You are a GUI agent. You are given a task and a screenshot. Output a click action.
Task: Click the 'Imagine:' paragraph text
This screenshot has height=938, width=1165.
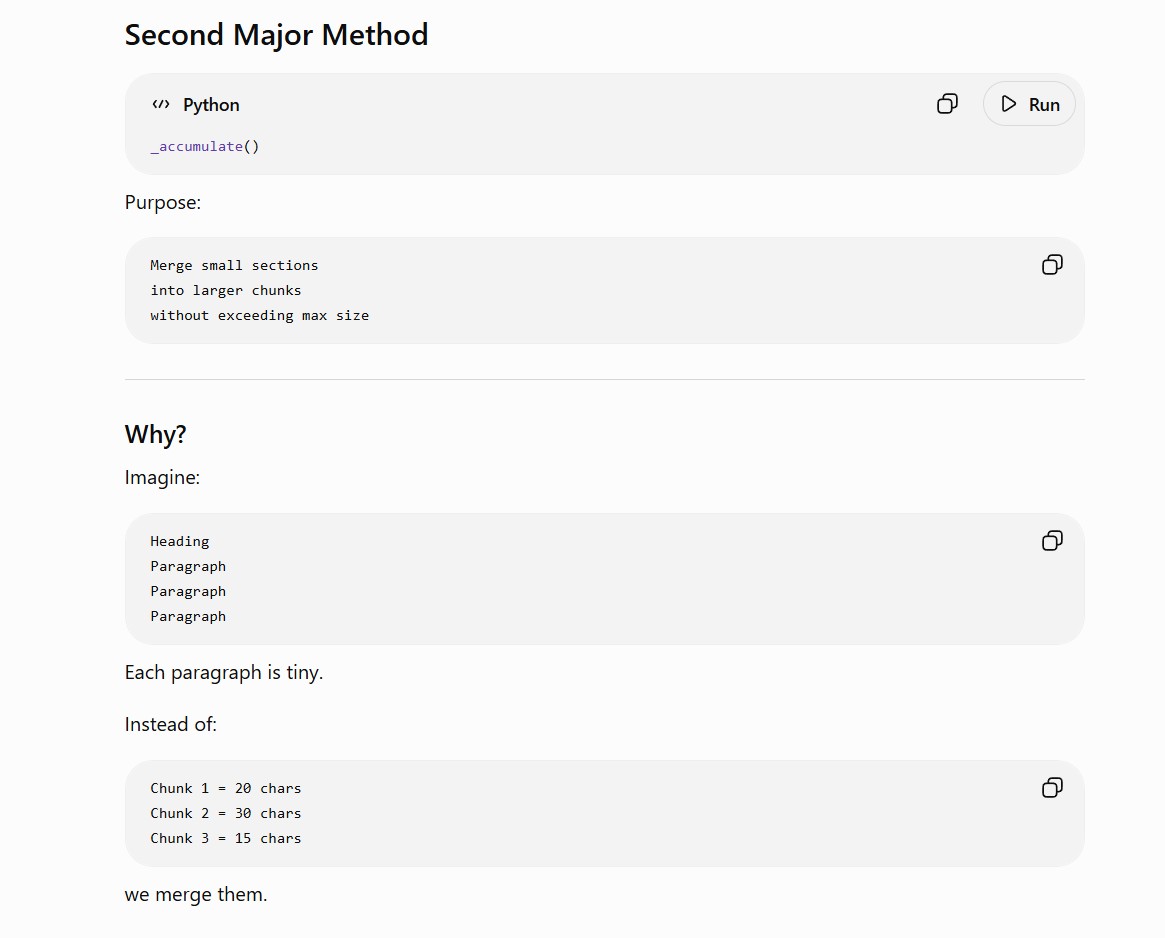pyautogui.click(x=162, y=477)
